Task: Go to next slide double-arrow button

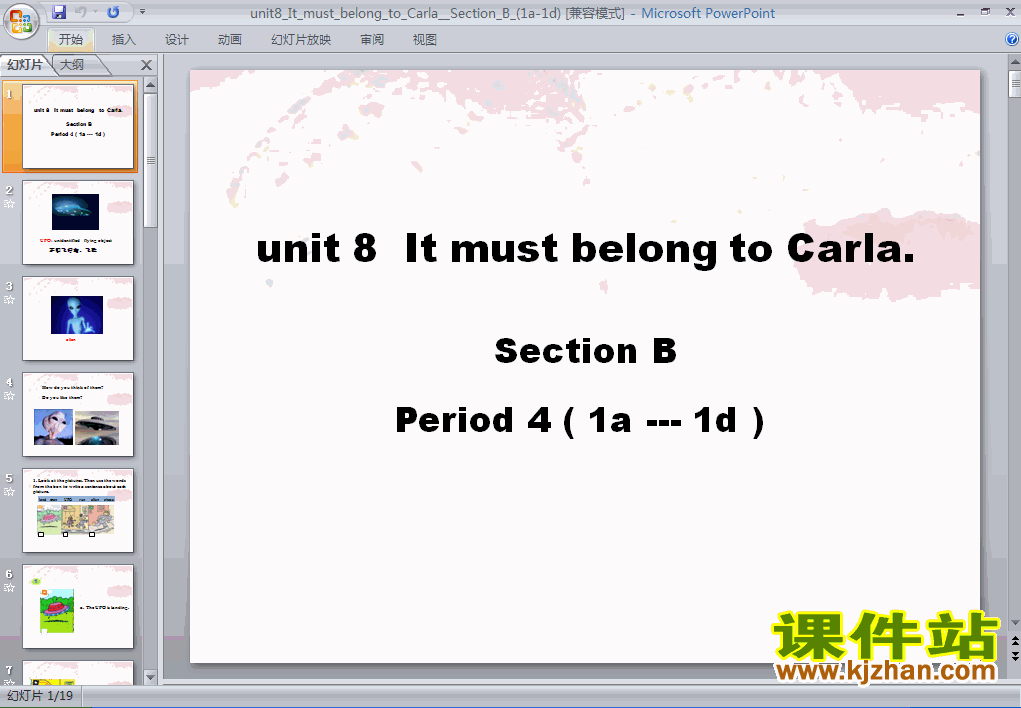Action: coord(1014,655)
